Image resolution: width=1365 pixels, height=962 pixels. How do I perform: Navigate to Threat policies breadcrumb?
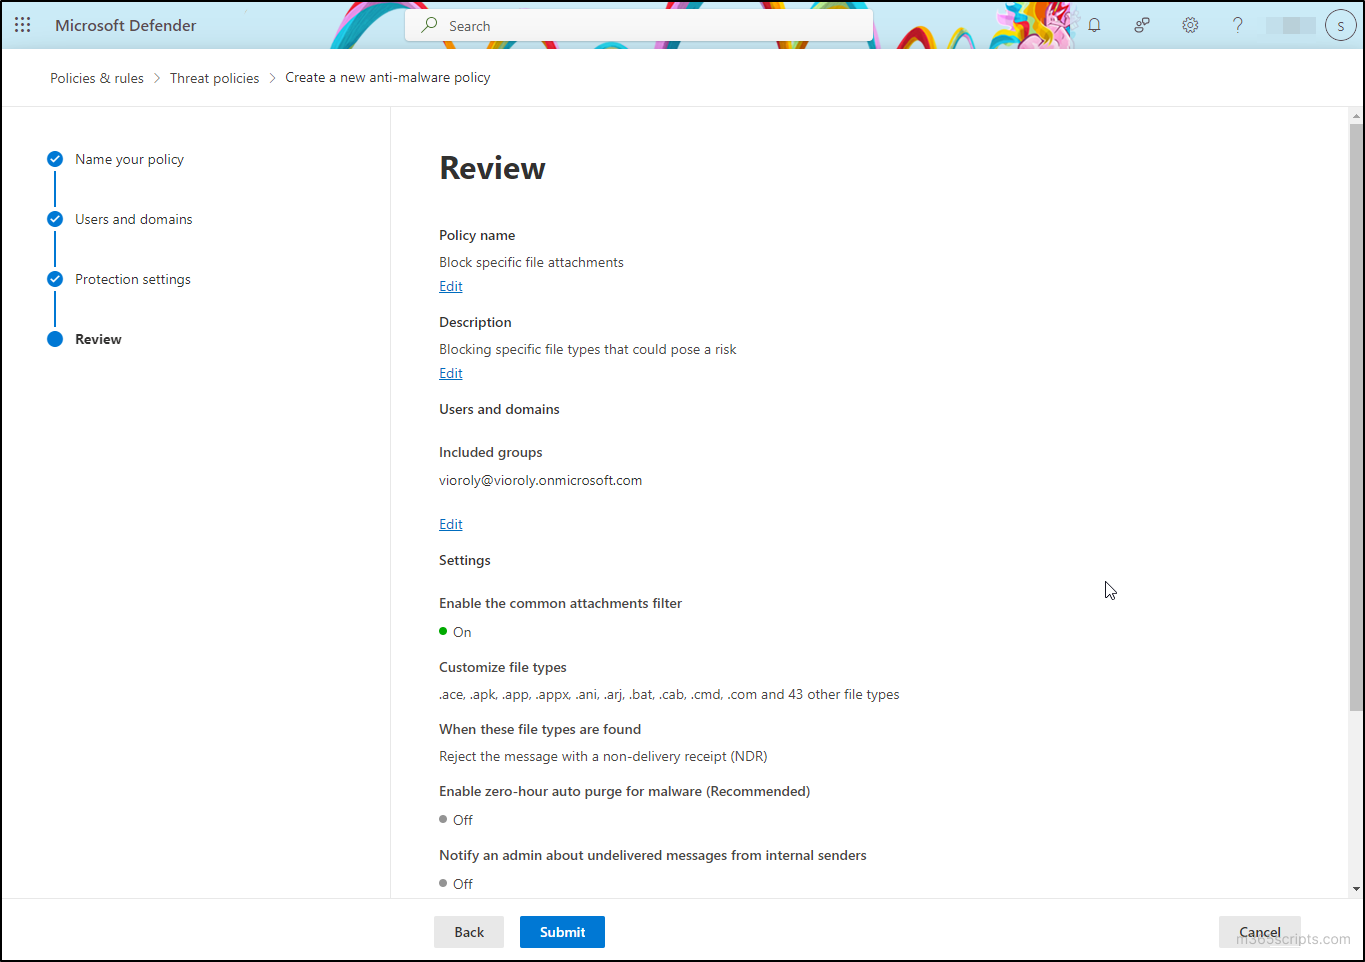(x=214, y=78)
